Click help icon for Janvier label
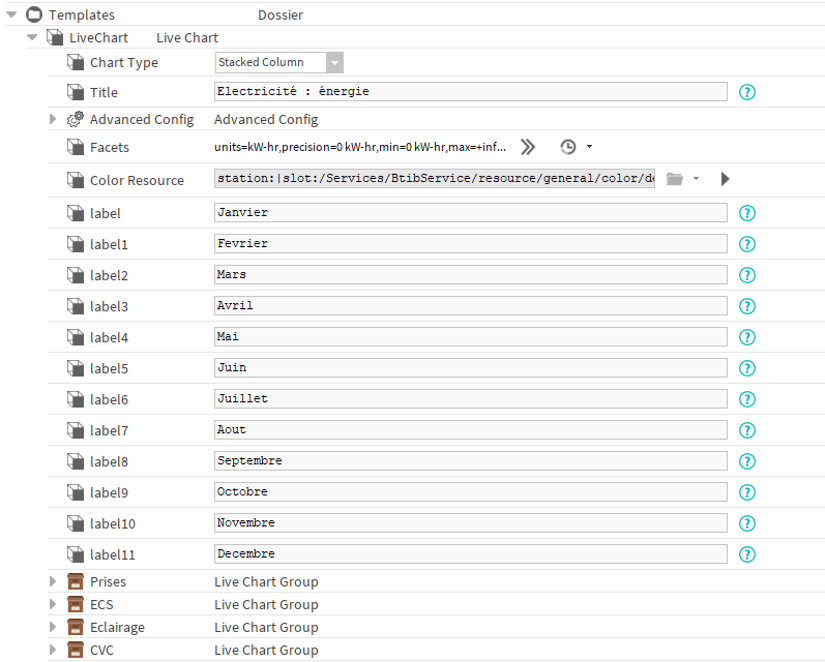This screenshot has width=825, height=662. point(747,213)
